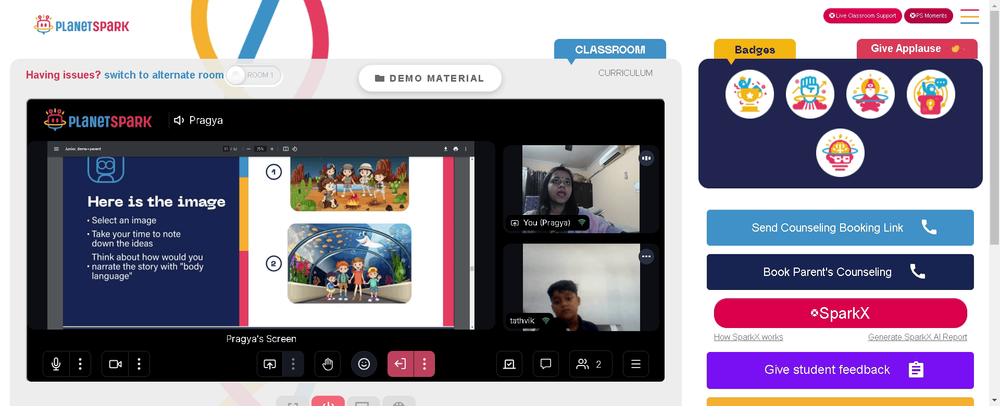The height and width of the screenshot is (406, 1000).
Task: Open Live Classroom Support button
Action: [862, 16]
